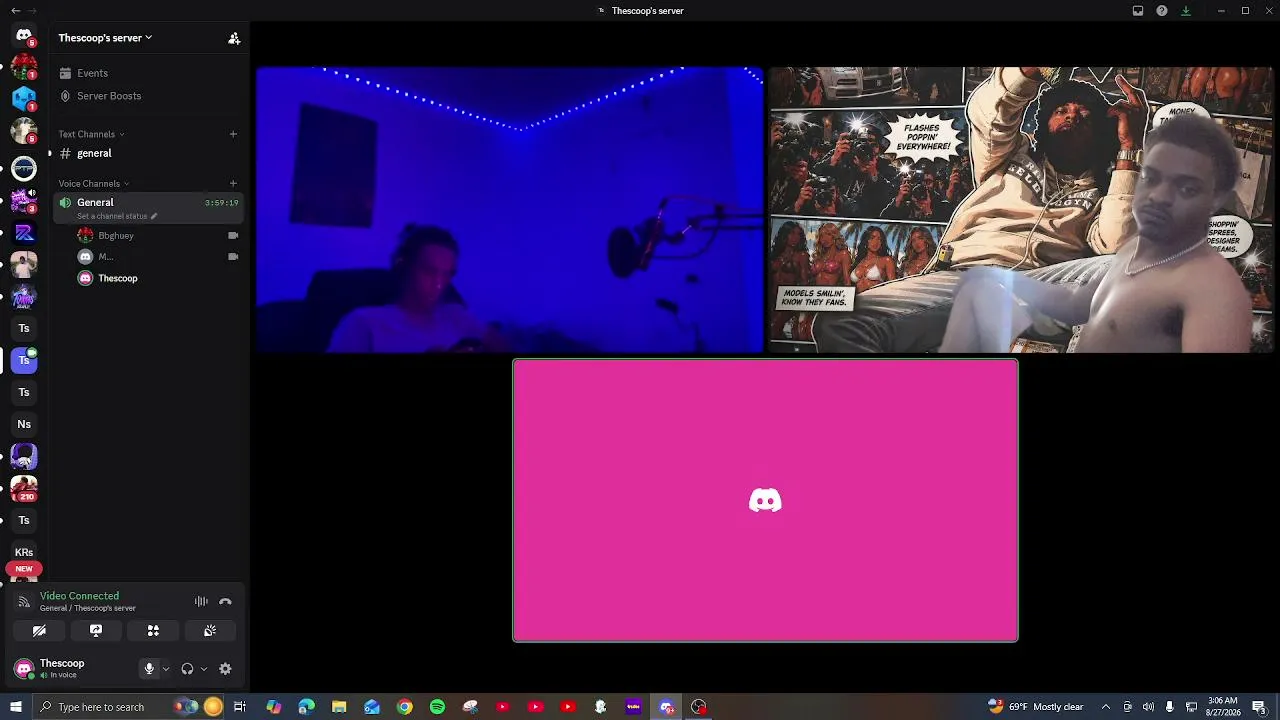Screen dimensions: 1280x720
Task: Open File Explorer from taskbar
Action: pos(339,707)
